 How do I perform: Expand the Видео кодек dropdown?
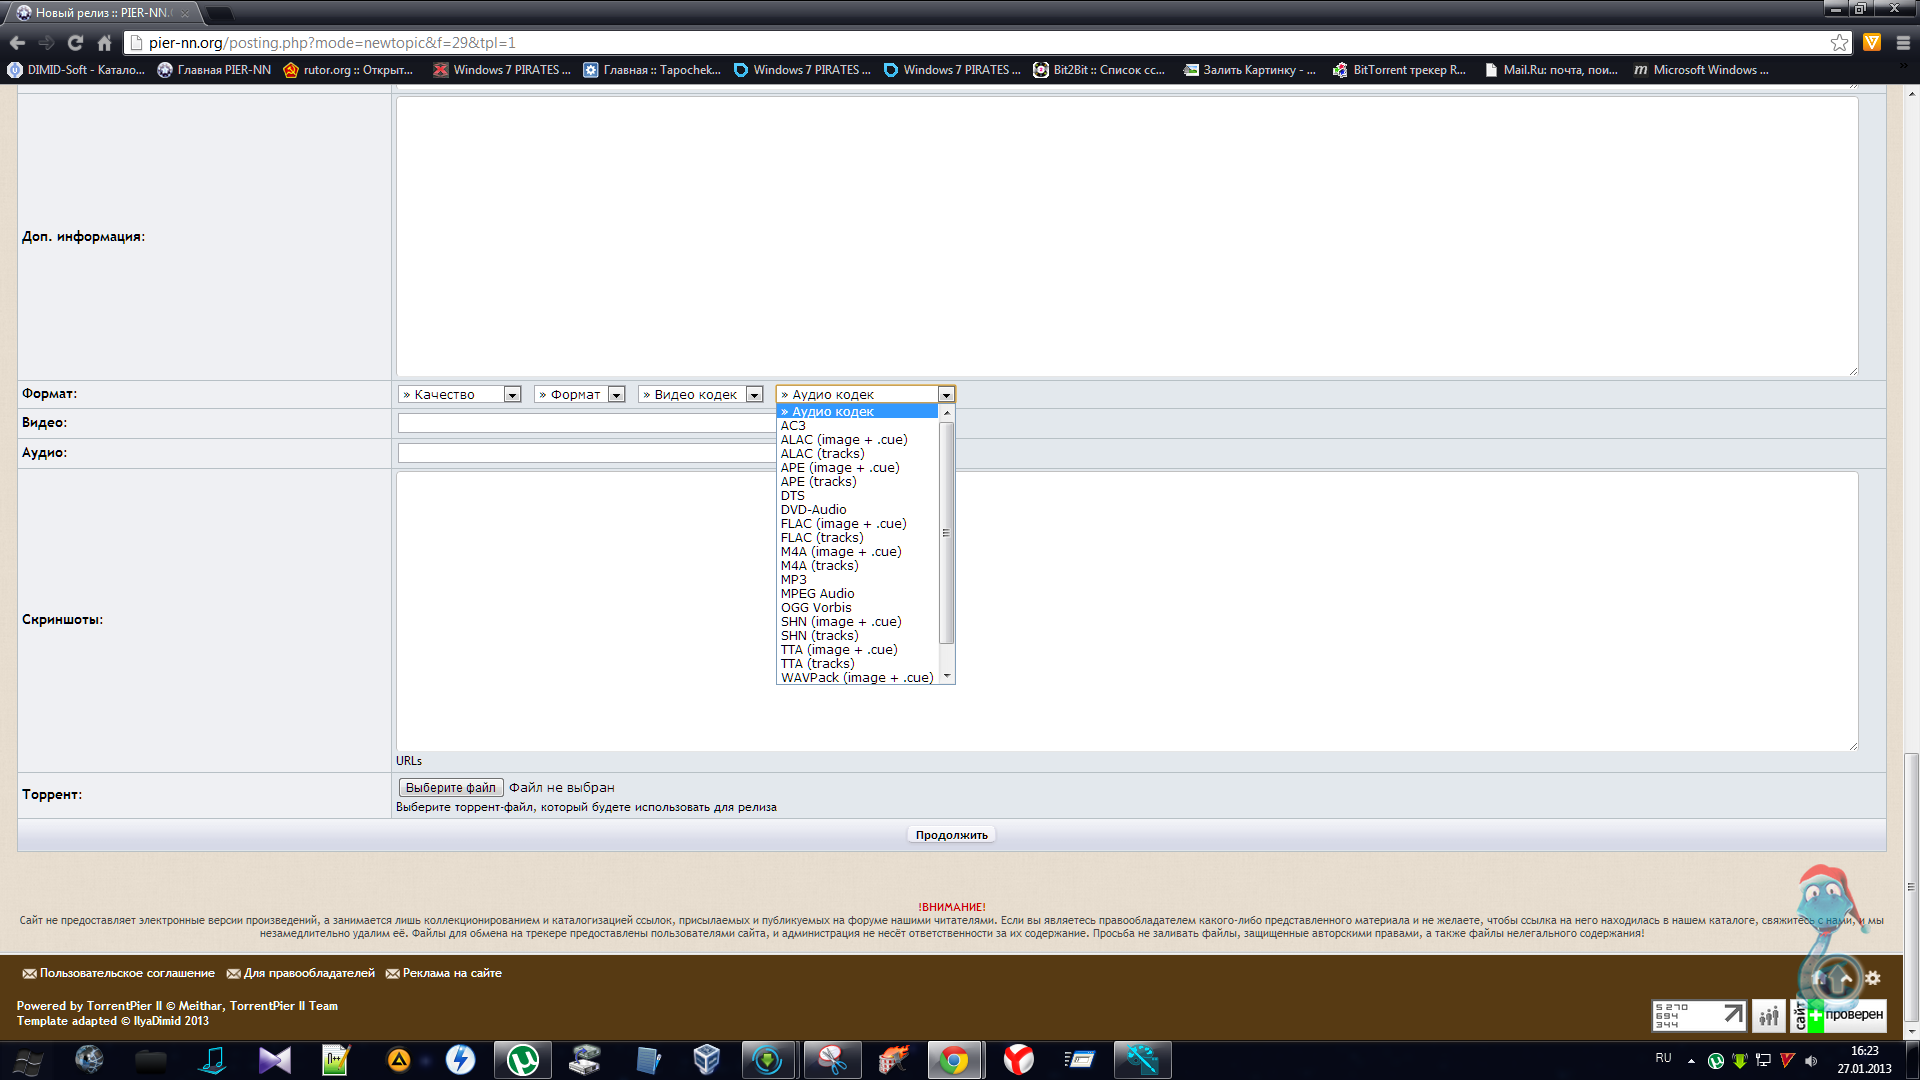coord(701,395)
